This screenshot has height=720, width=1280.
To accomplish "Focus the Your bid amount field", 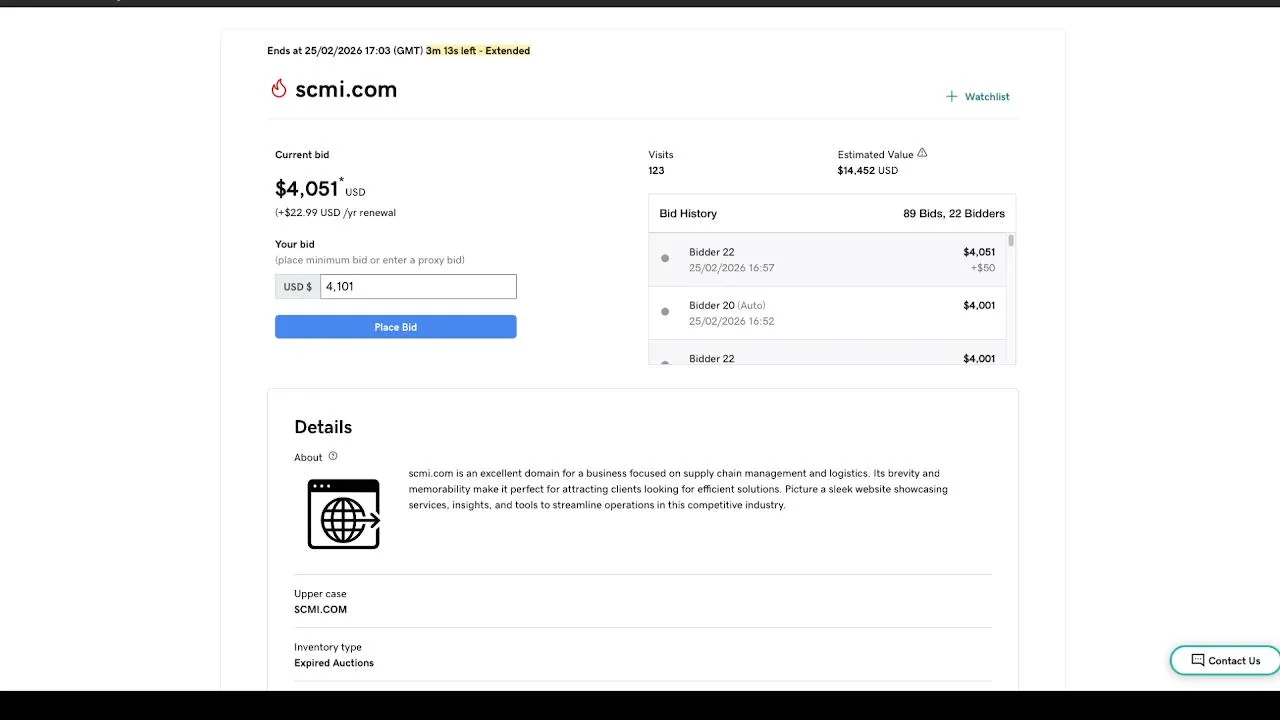I will [x=418, y=287].
